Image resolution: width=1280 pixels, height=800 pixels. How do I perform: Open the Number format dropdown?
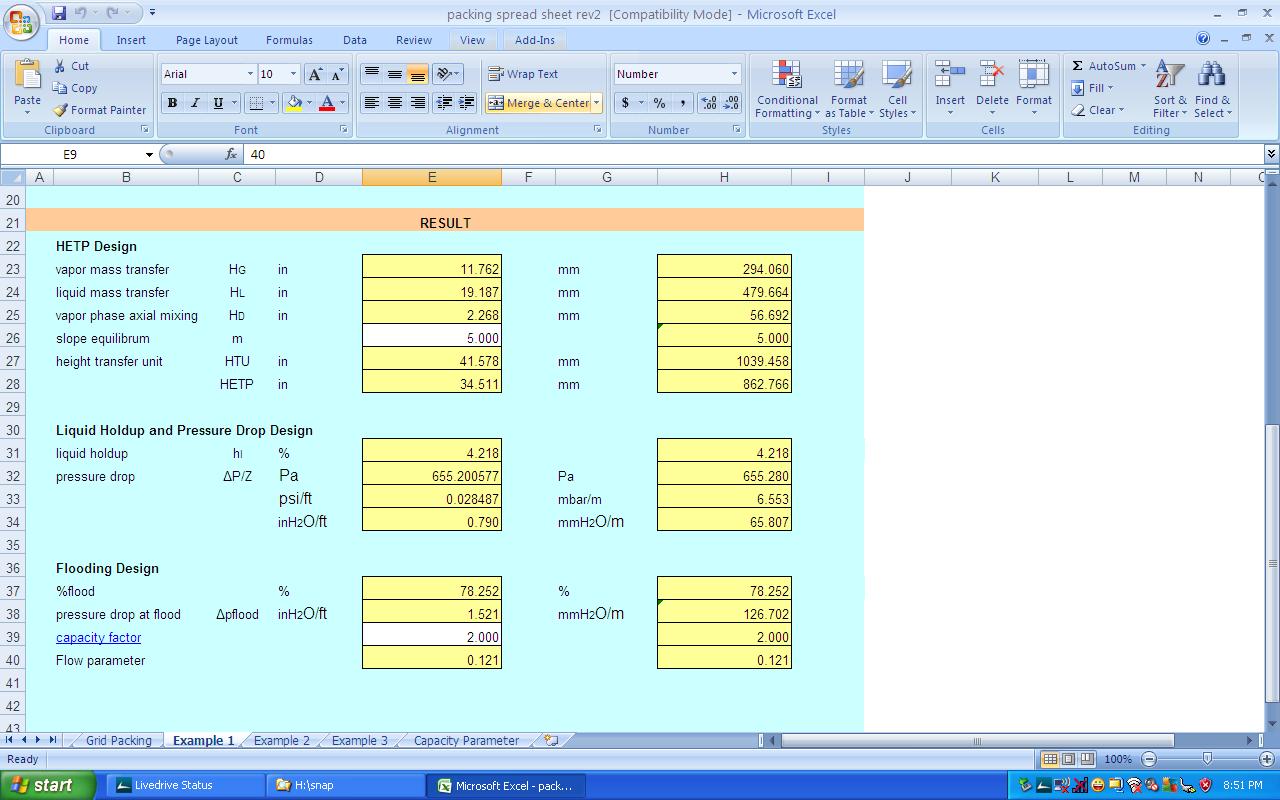tap(733, 73)
